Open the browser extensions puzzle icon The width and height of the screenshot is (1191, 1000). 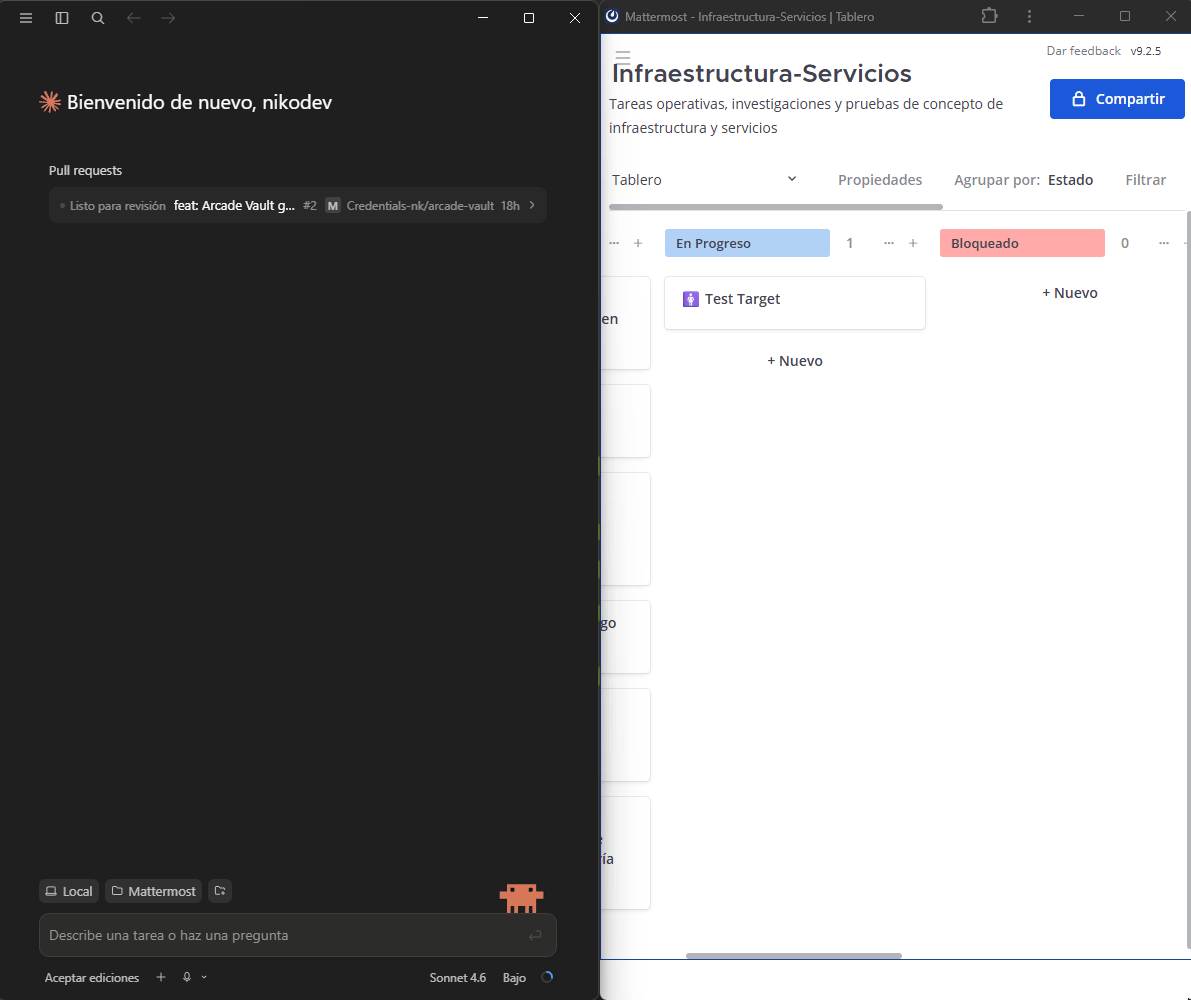pyautogui.click(x=989, y=16)
